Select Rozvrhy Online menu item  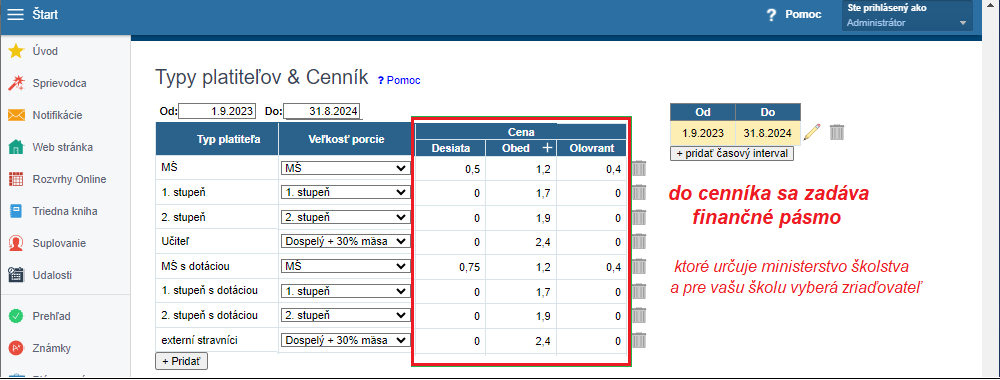[x=69, y=179]
